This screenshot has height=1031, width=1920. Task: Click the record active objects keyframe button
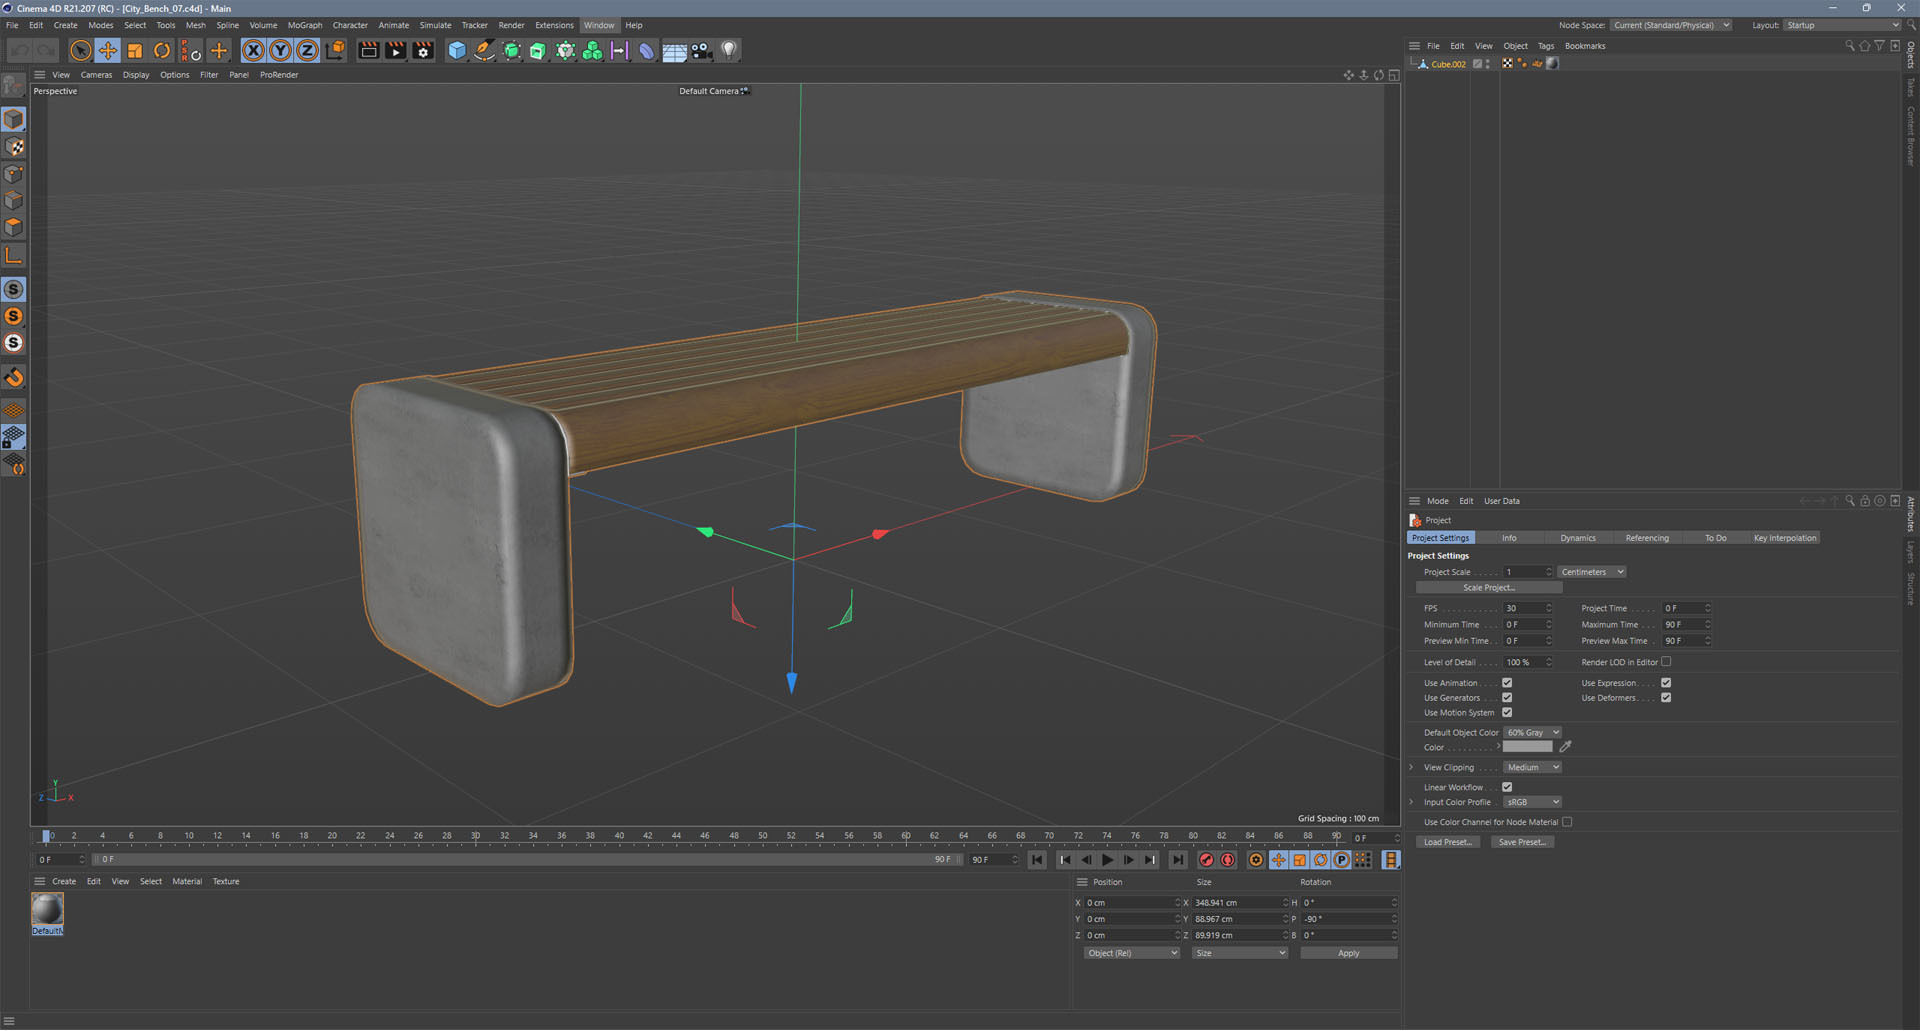pos(1206,860)
